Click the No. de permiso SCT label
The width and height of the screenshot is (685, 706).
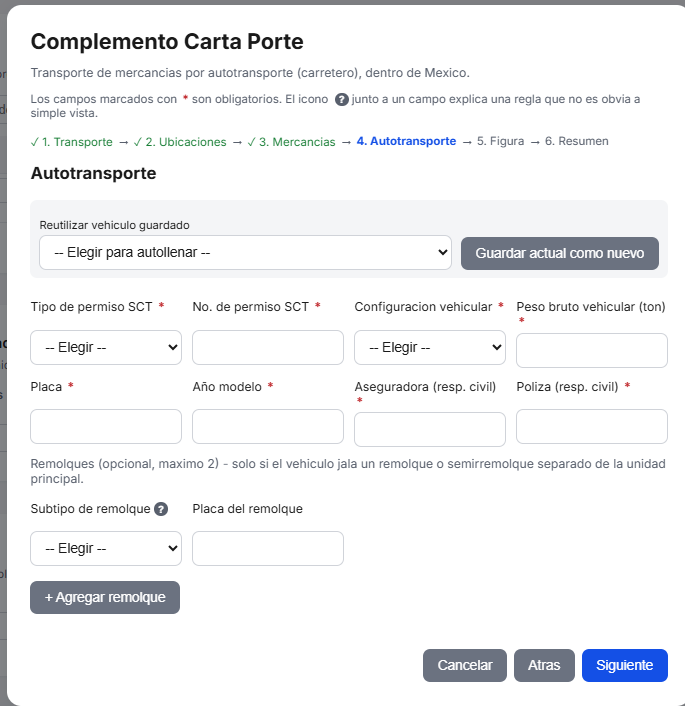pos(250,307)
